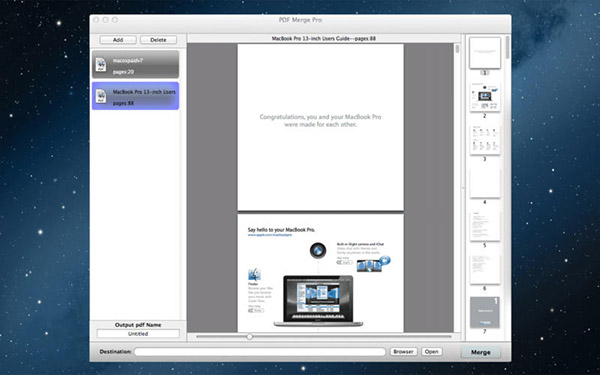This screenshot has width=600, height=375.
Task: Select page 6 thumbnail
Action: [485, 269]
